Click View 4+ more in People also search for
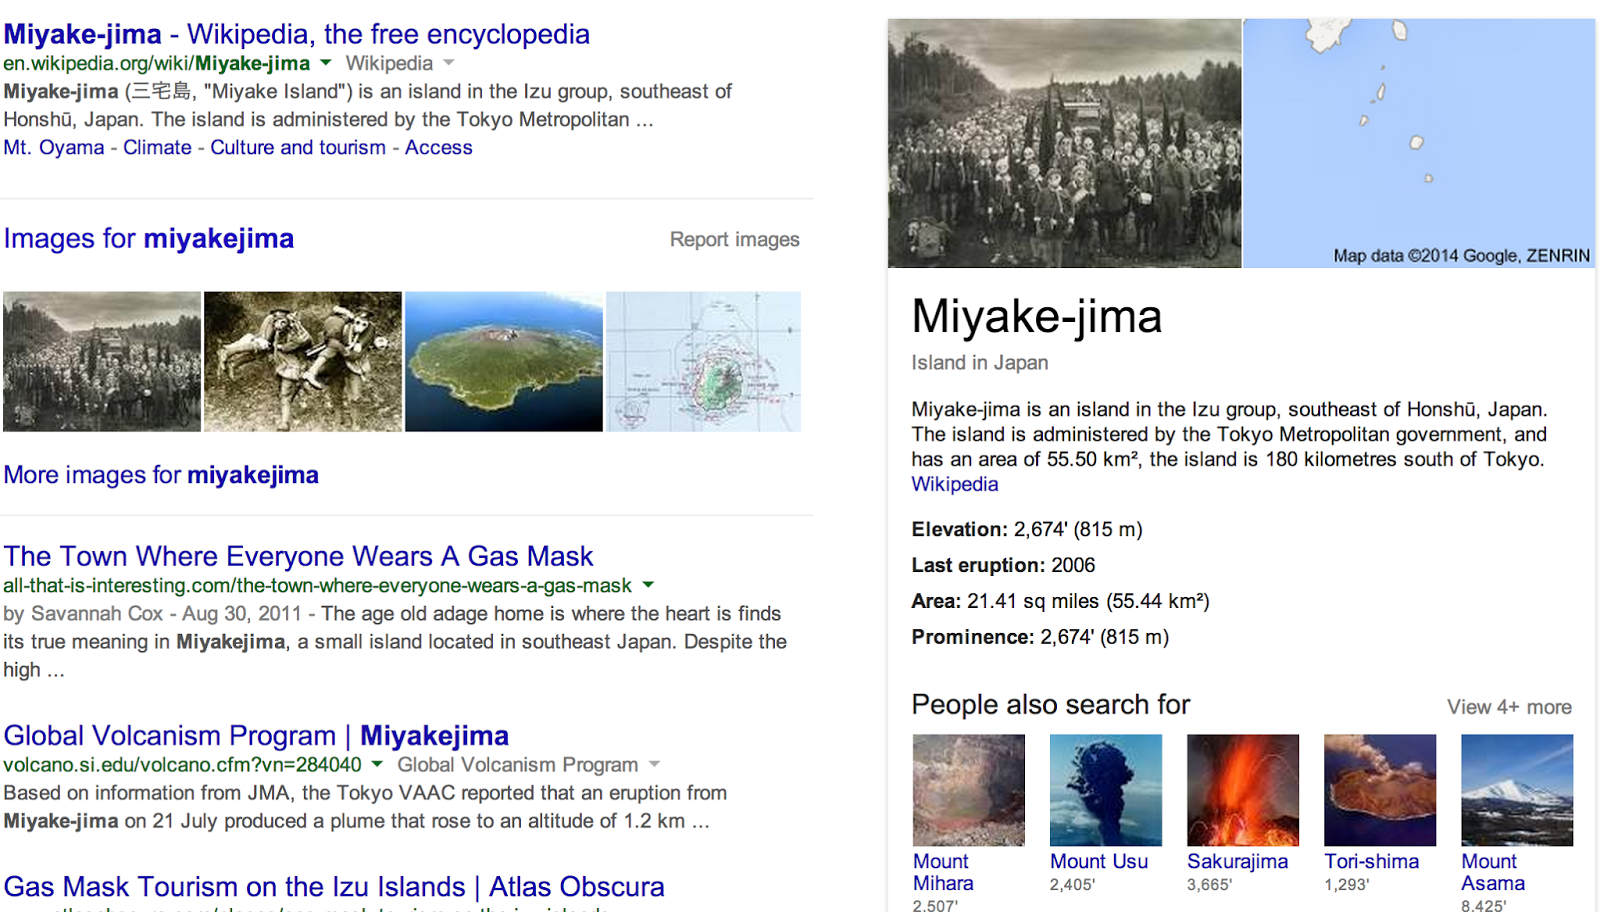Screen dimensions: 1600x912 point(1509,706)
